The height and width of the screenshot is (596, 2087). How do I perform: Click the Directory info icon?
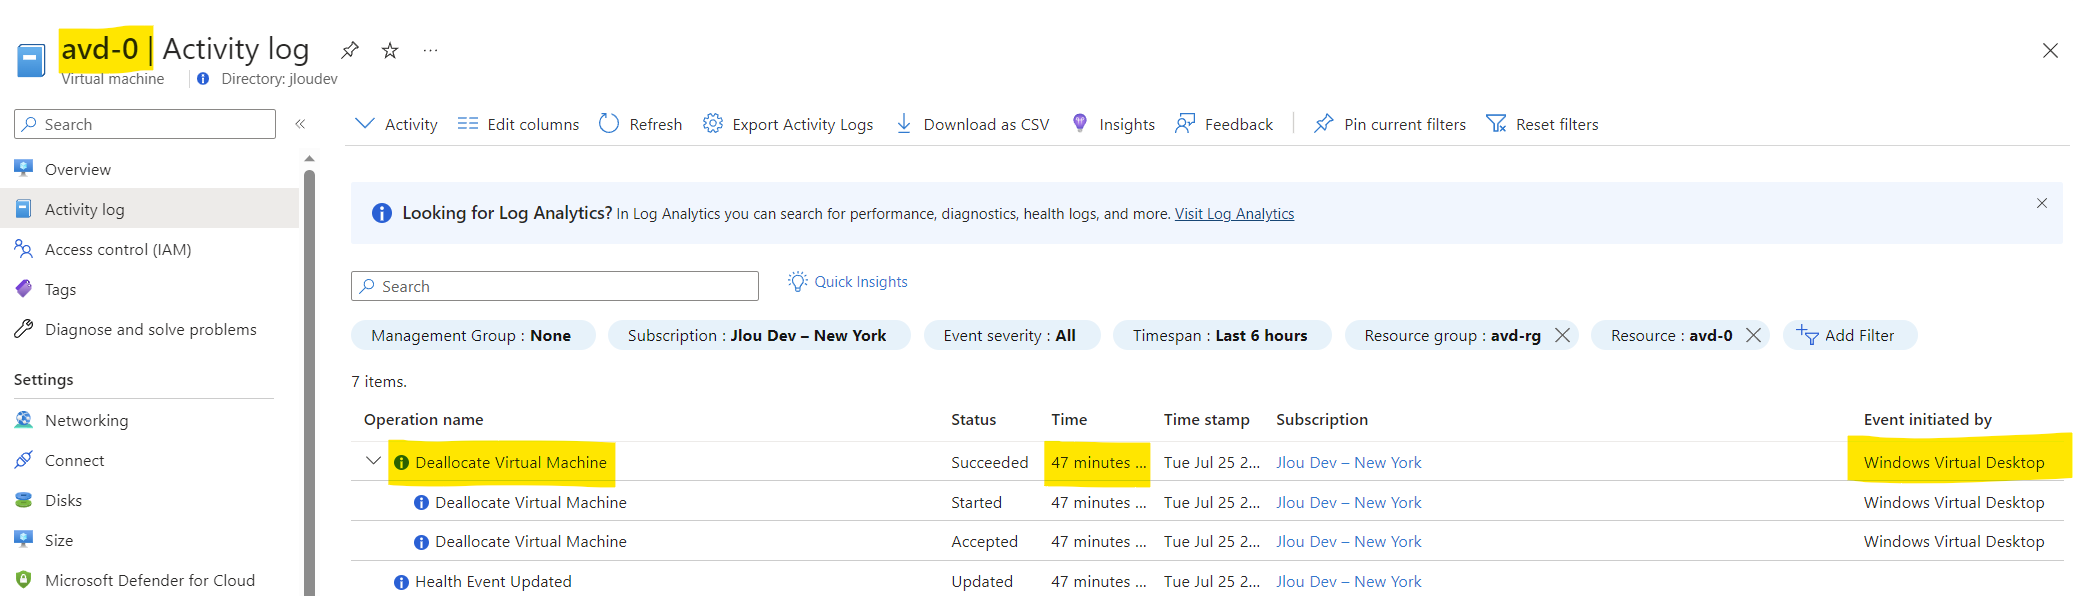tap(203, 78)
